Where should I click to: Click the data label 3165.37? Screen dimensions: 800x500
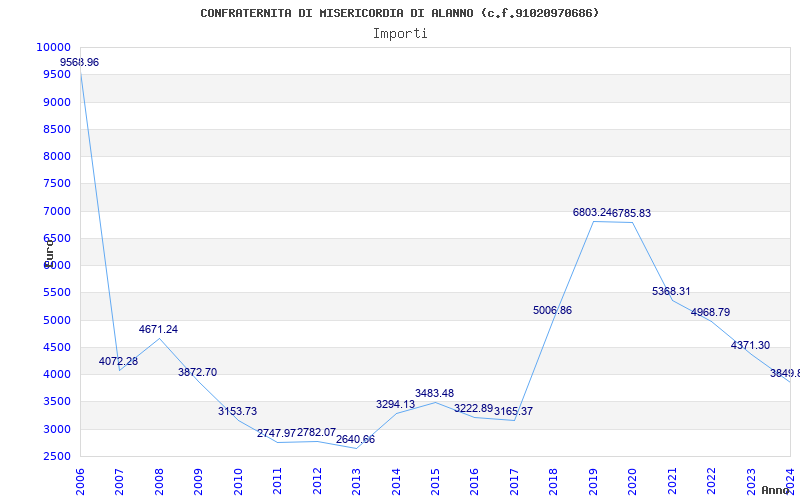point(513,411)
